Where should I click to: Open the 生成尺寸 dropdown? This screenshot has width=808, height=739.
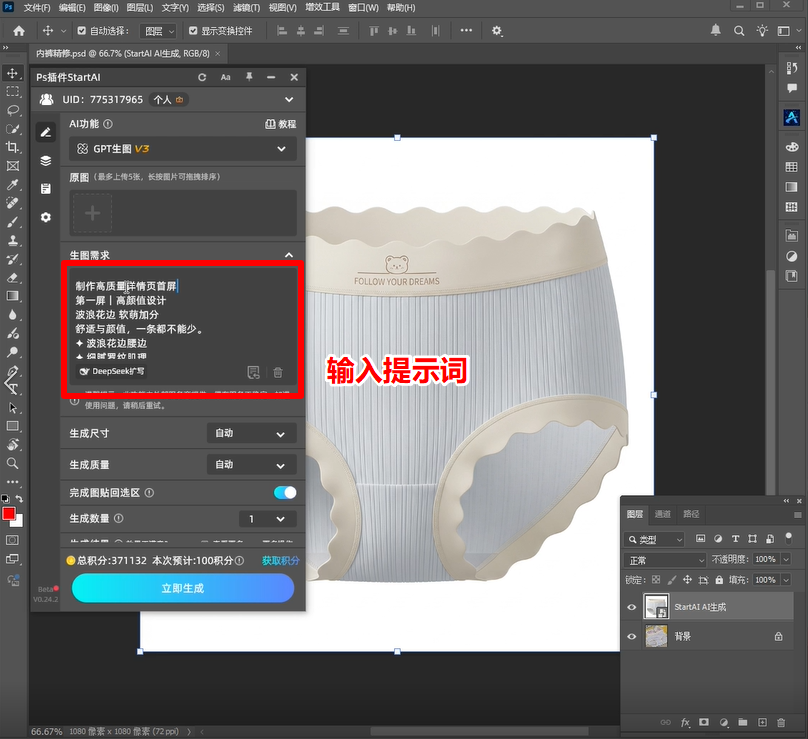point(252,433)
